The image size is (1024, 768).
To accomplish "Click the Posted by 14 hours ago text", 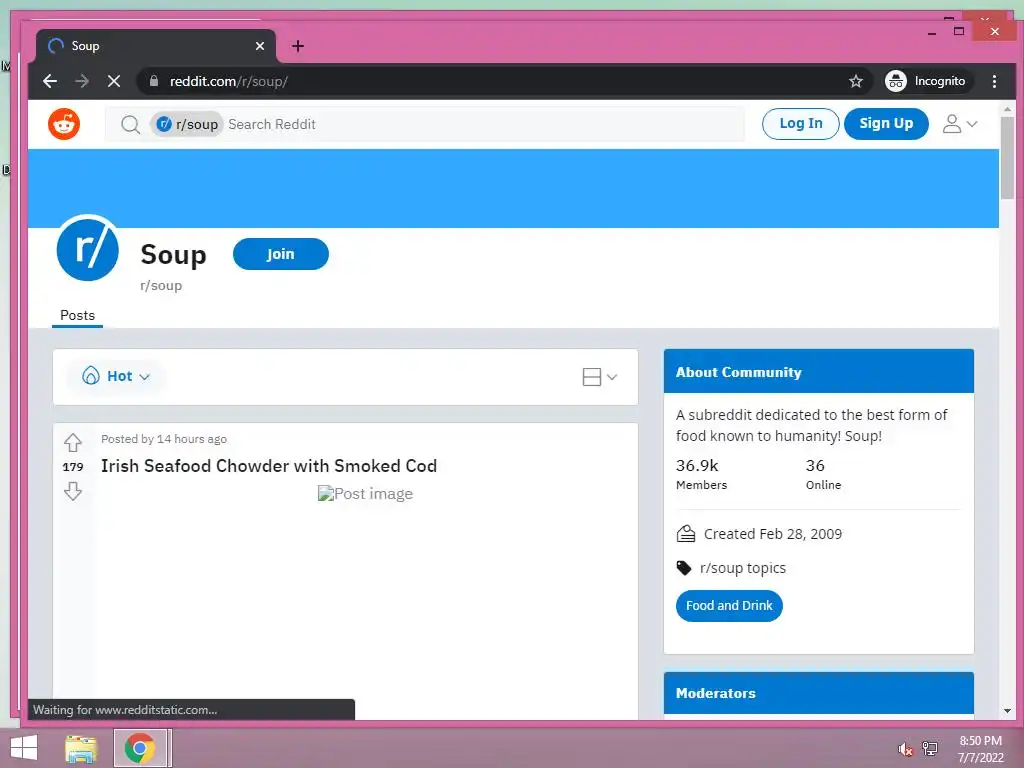I will click(164, 439).
